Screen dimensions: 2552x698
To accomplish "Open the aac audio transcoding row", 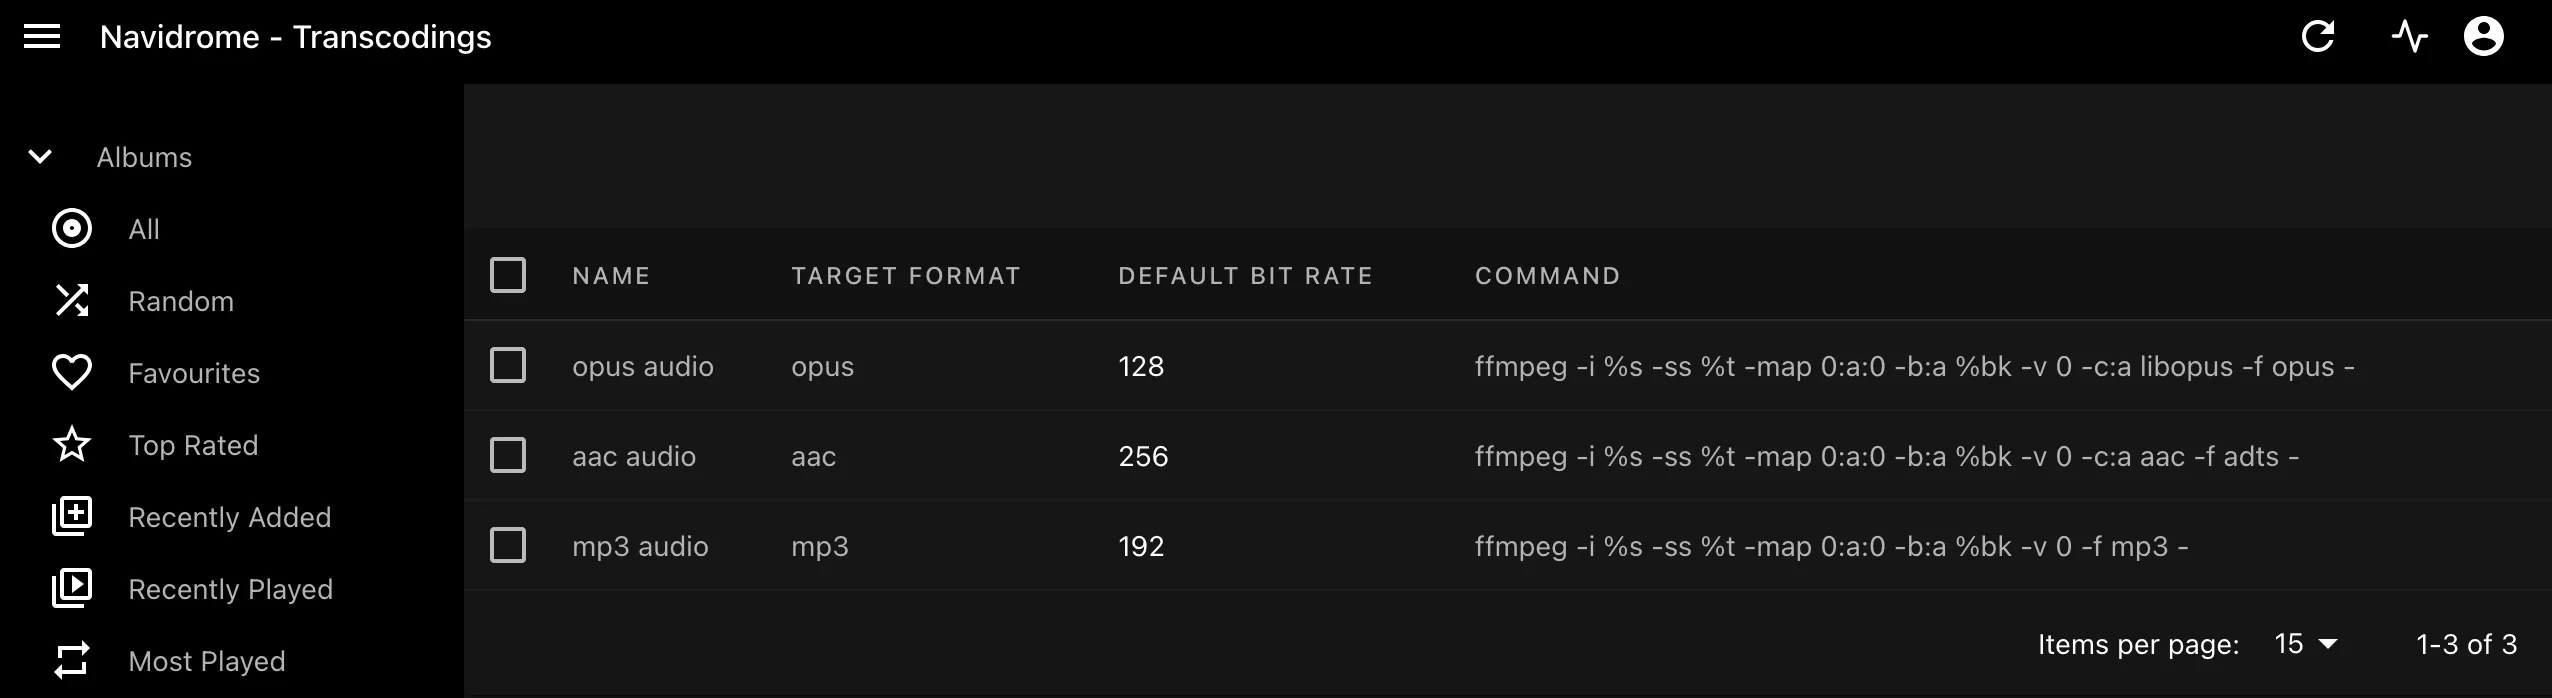I will (634, 456).
